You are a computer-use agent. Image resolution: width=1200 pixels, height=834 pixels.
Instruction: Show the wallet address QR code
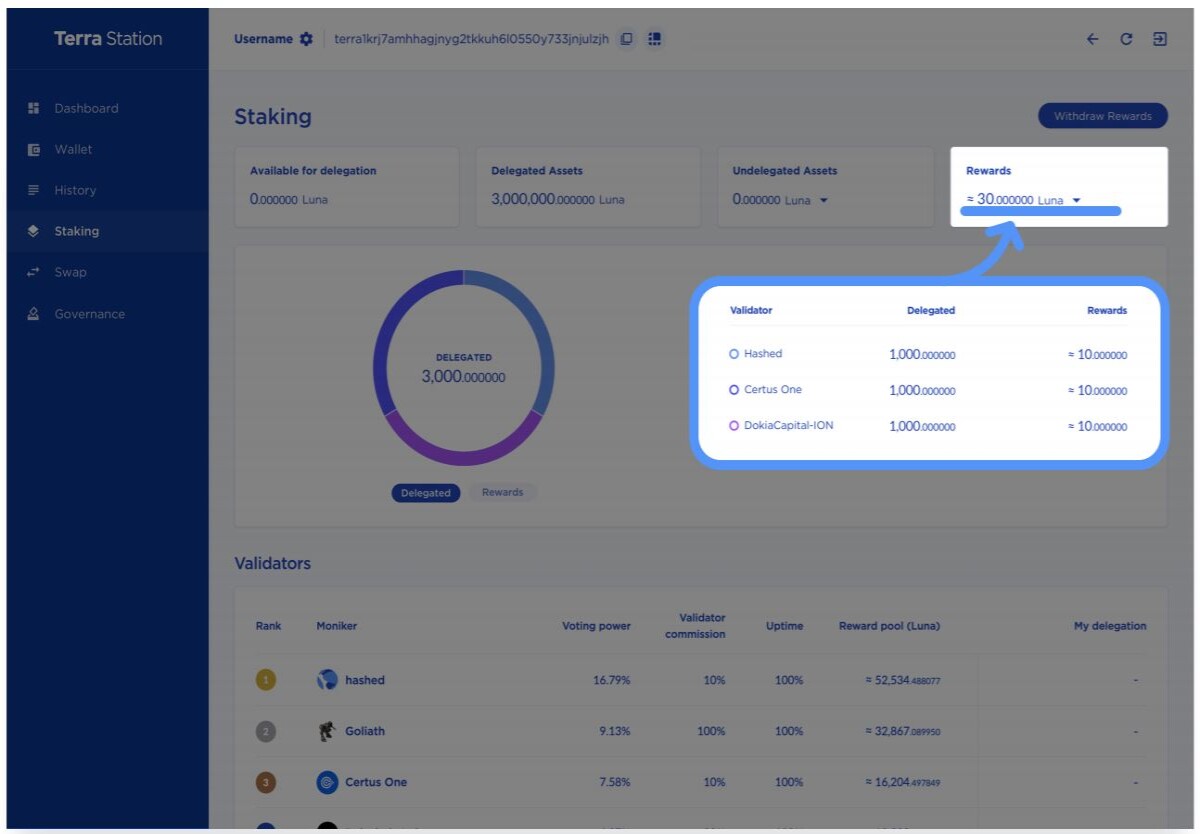(x=654, y=39)
